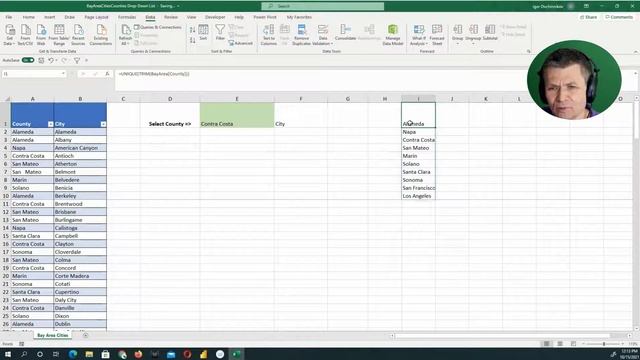640x360 pixels.
Task: Open Windows Start menu
Action: 8,354
